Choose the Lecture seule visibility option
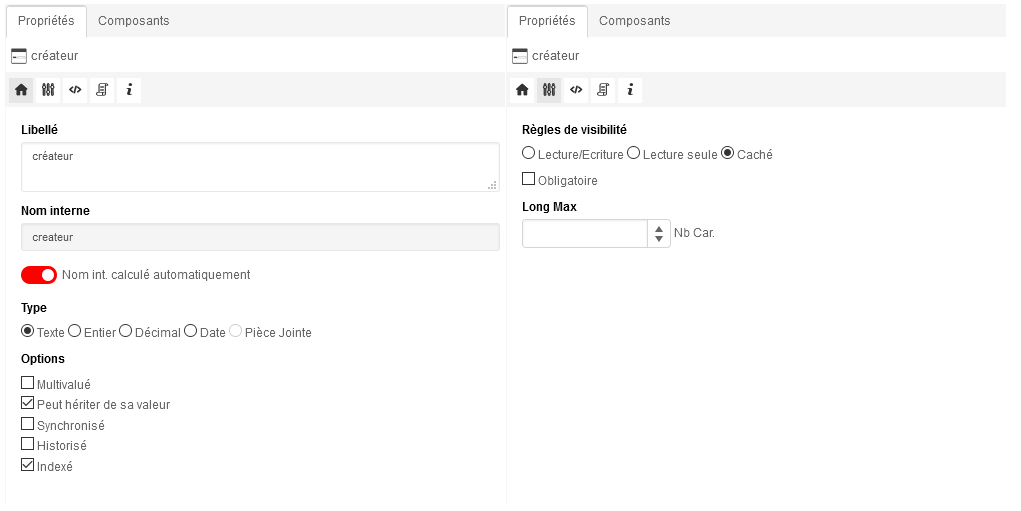Screen dimensions: 1021x511 [x=633, y=154]
